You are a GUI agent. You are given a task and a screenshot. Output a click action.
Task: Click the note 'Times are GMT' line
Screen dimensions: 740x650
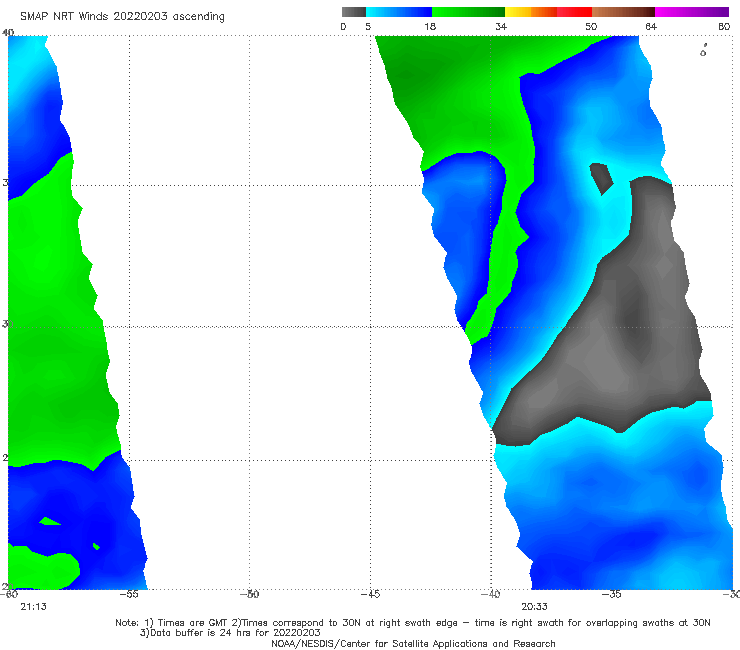click(x=412, y=623)
